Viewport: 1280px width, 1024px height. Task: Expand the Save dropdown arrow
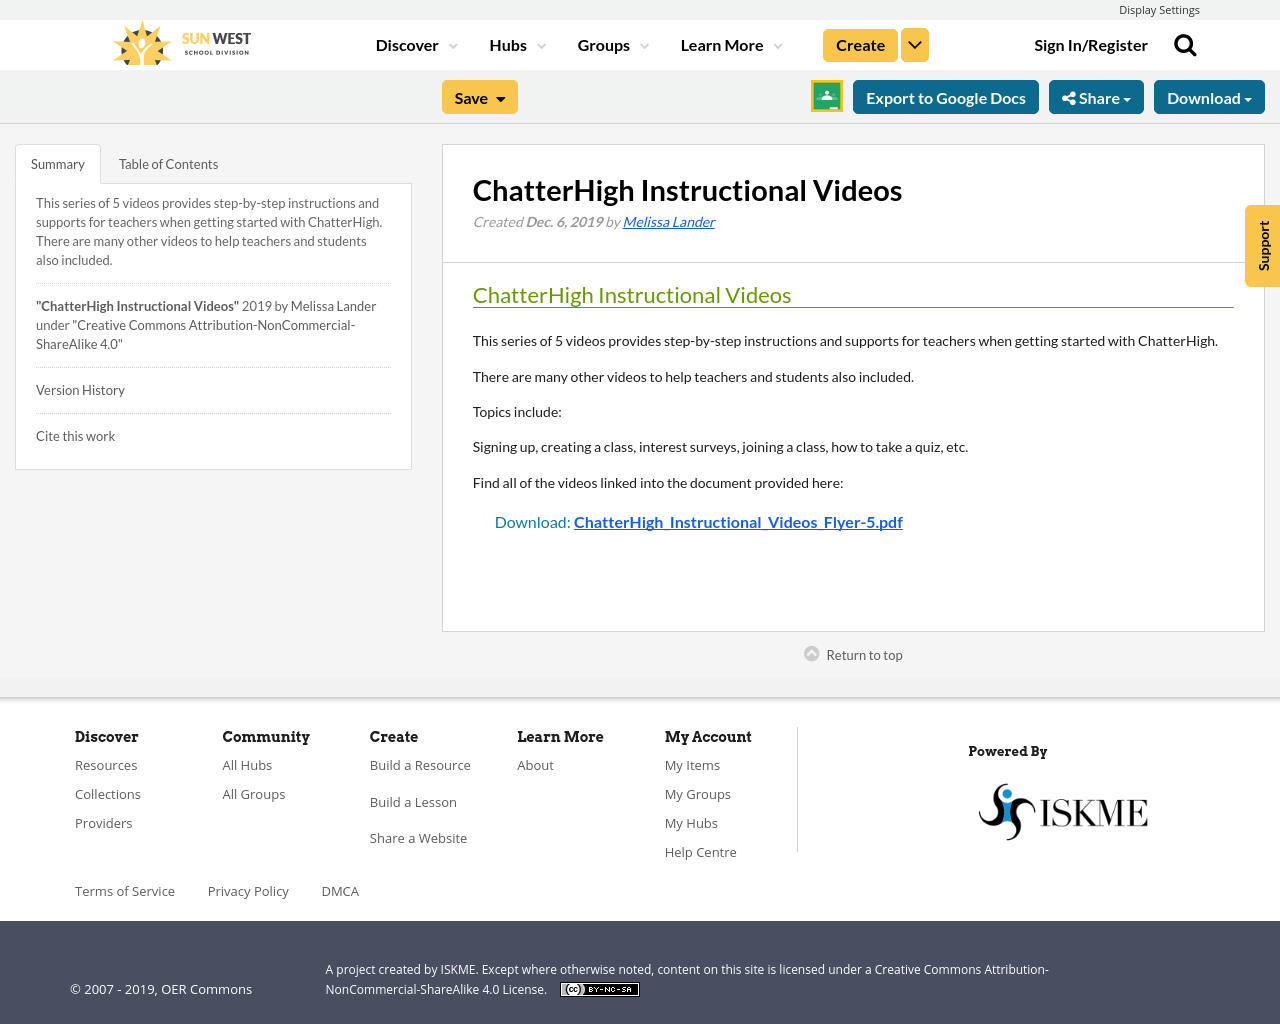[500, 96]
